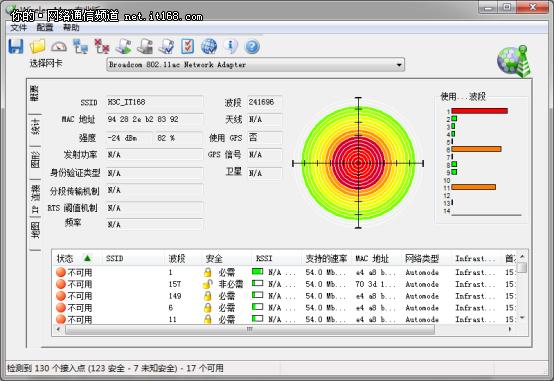The width and height of the screenshot is (554, 381).
Task: Sort list by the 支持的速率 column header
Action: (326, 258)
